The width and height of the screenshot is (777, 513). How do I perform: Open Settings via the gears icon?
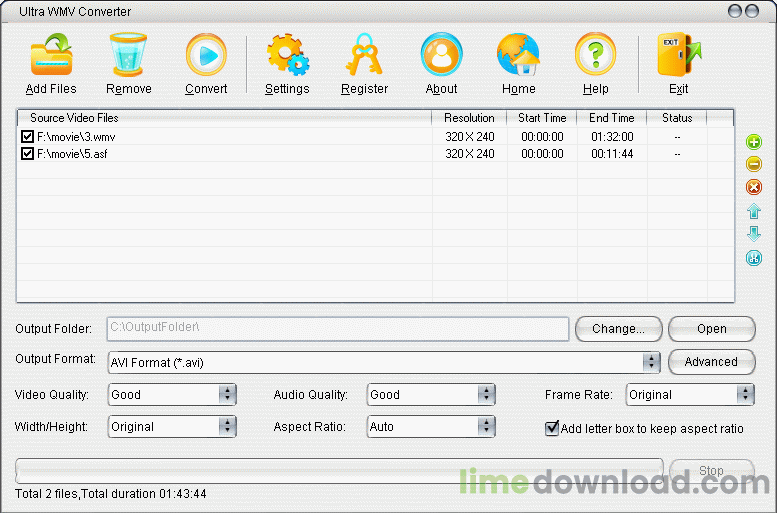[287, 56]
